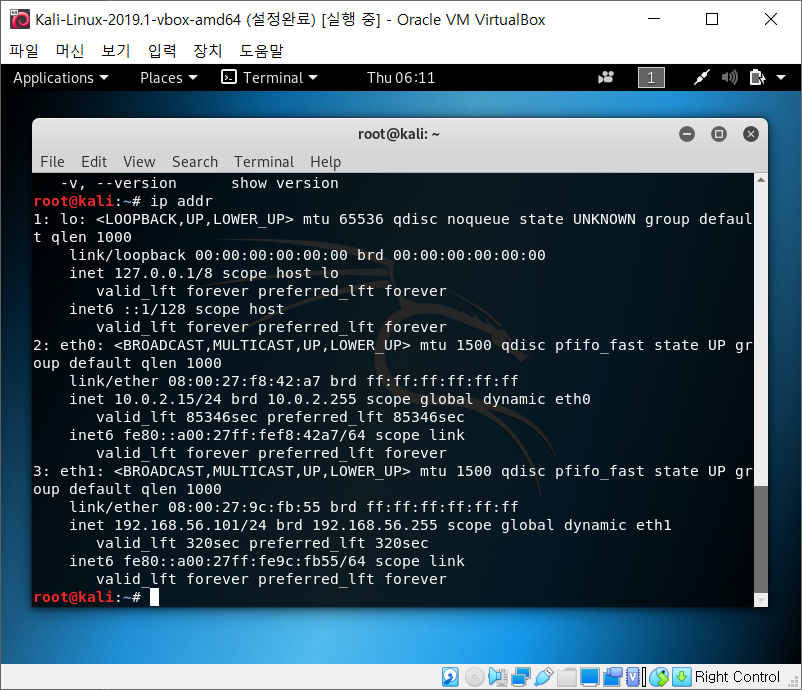Open the Applications menu
Viewport: 802px width, 690px height.
[x=61, y=78]
